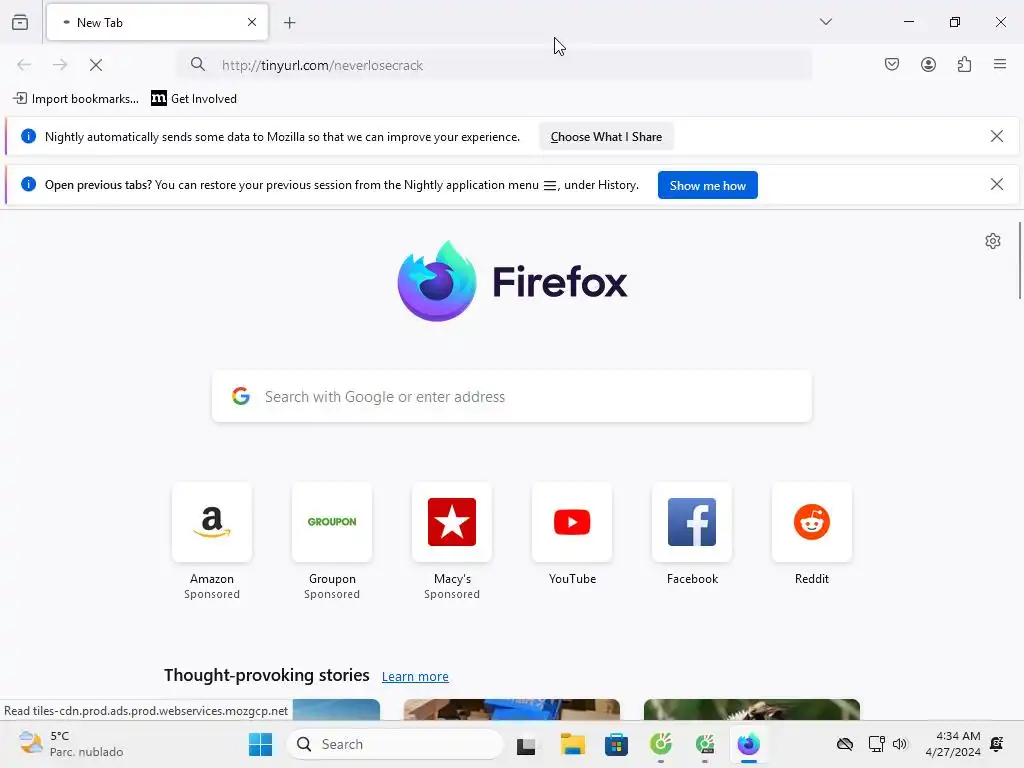Click the Learn more link beside Thought-provoking stories
This screenshot has width=1024, height=768.
[x=415, y=677]
